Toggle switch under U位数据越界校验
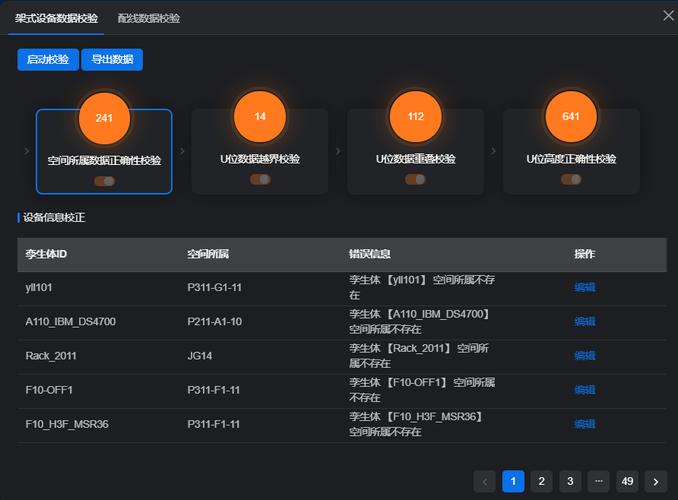 coord(260,179)
